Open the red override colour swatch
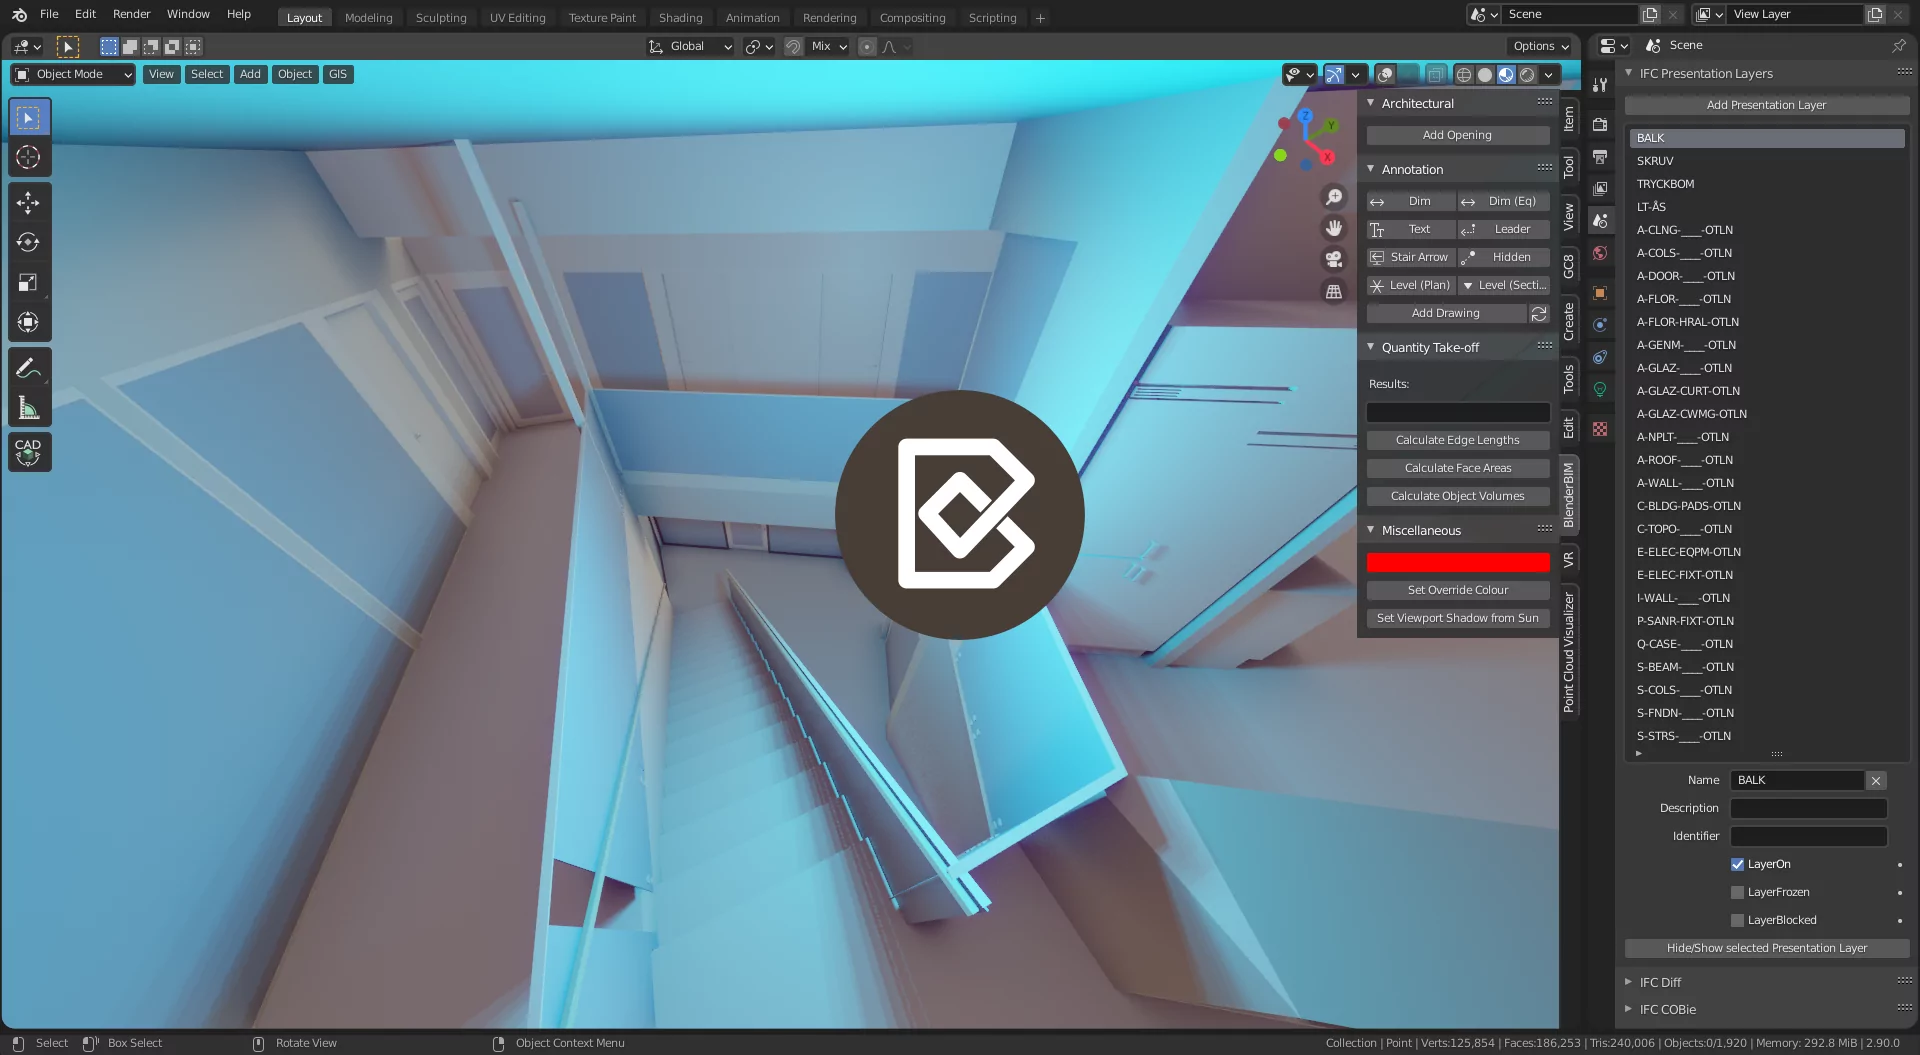 click(1457, 562)
